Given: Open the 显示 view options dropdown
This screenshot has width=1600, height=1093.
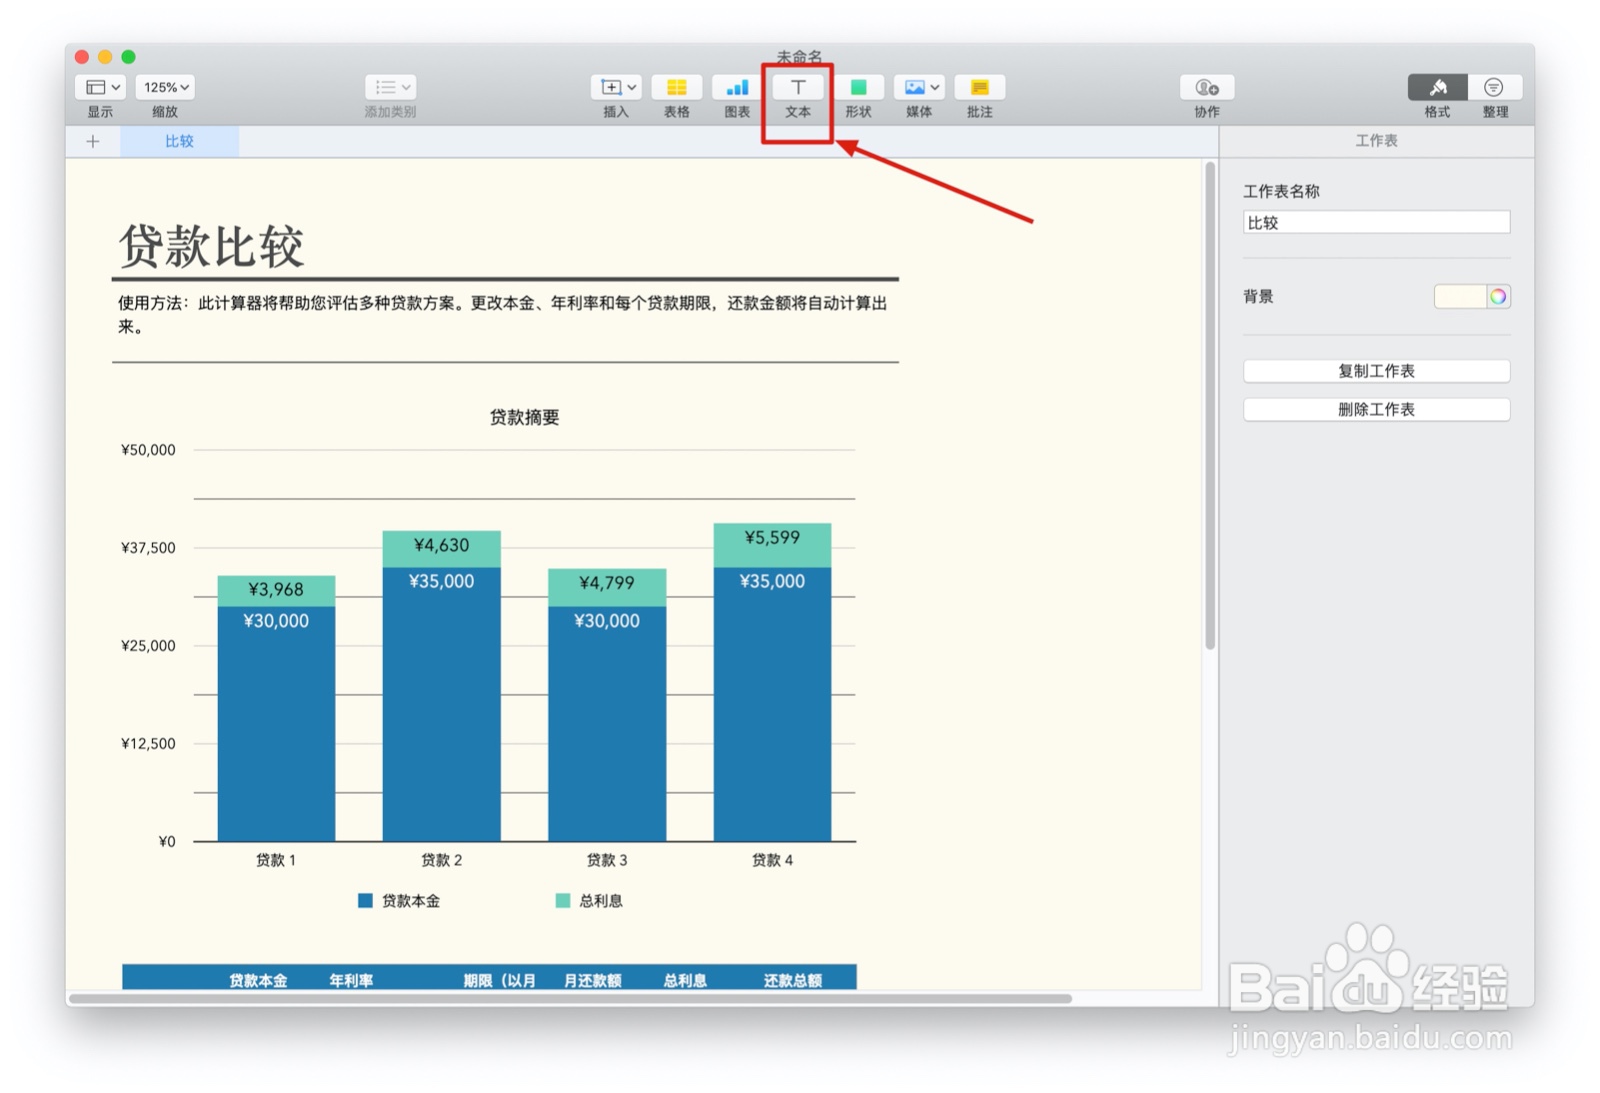Looking at the screenshot, I should click(99, 86).
